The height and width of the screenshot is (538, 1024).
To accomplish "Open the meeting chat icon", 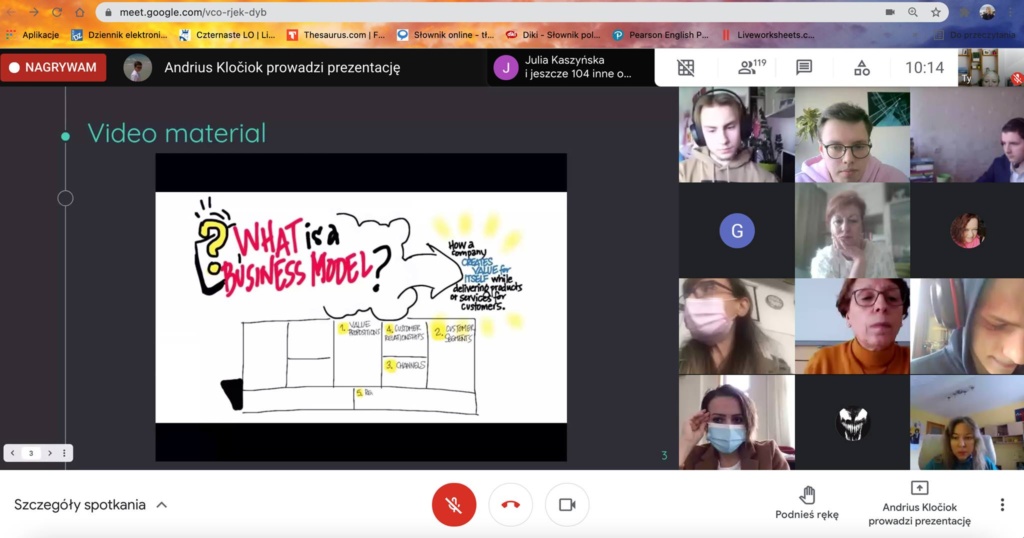I will tap(803, 68).
